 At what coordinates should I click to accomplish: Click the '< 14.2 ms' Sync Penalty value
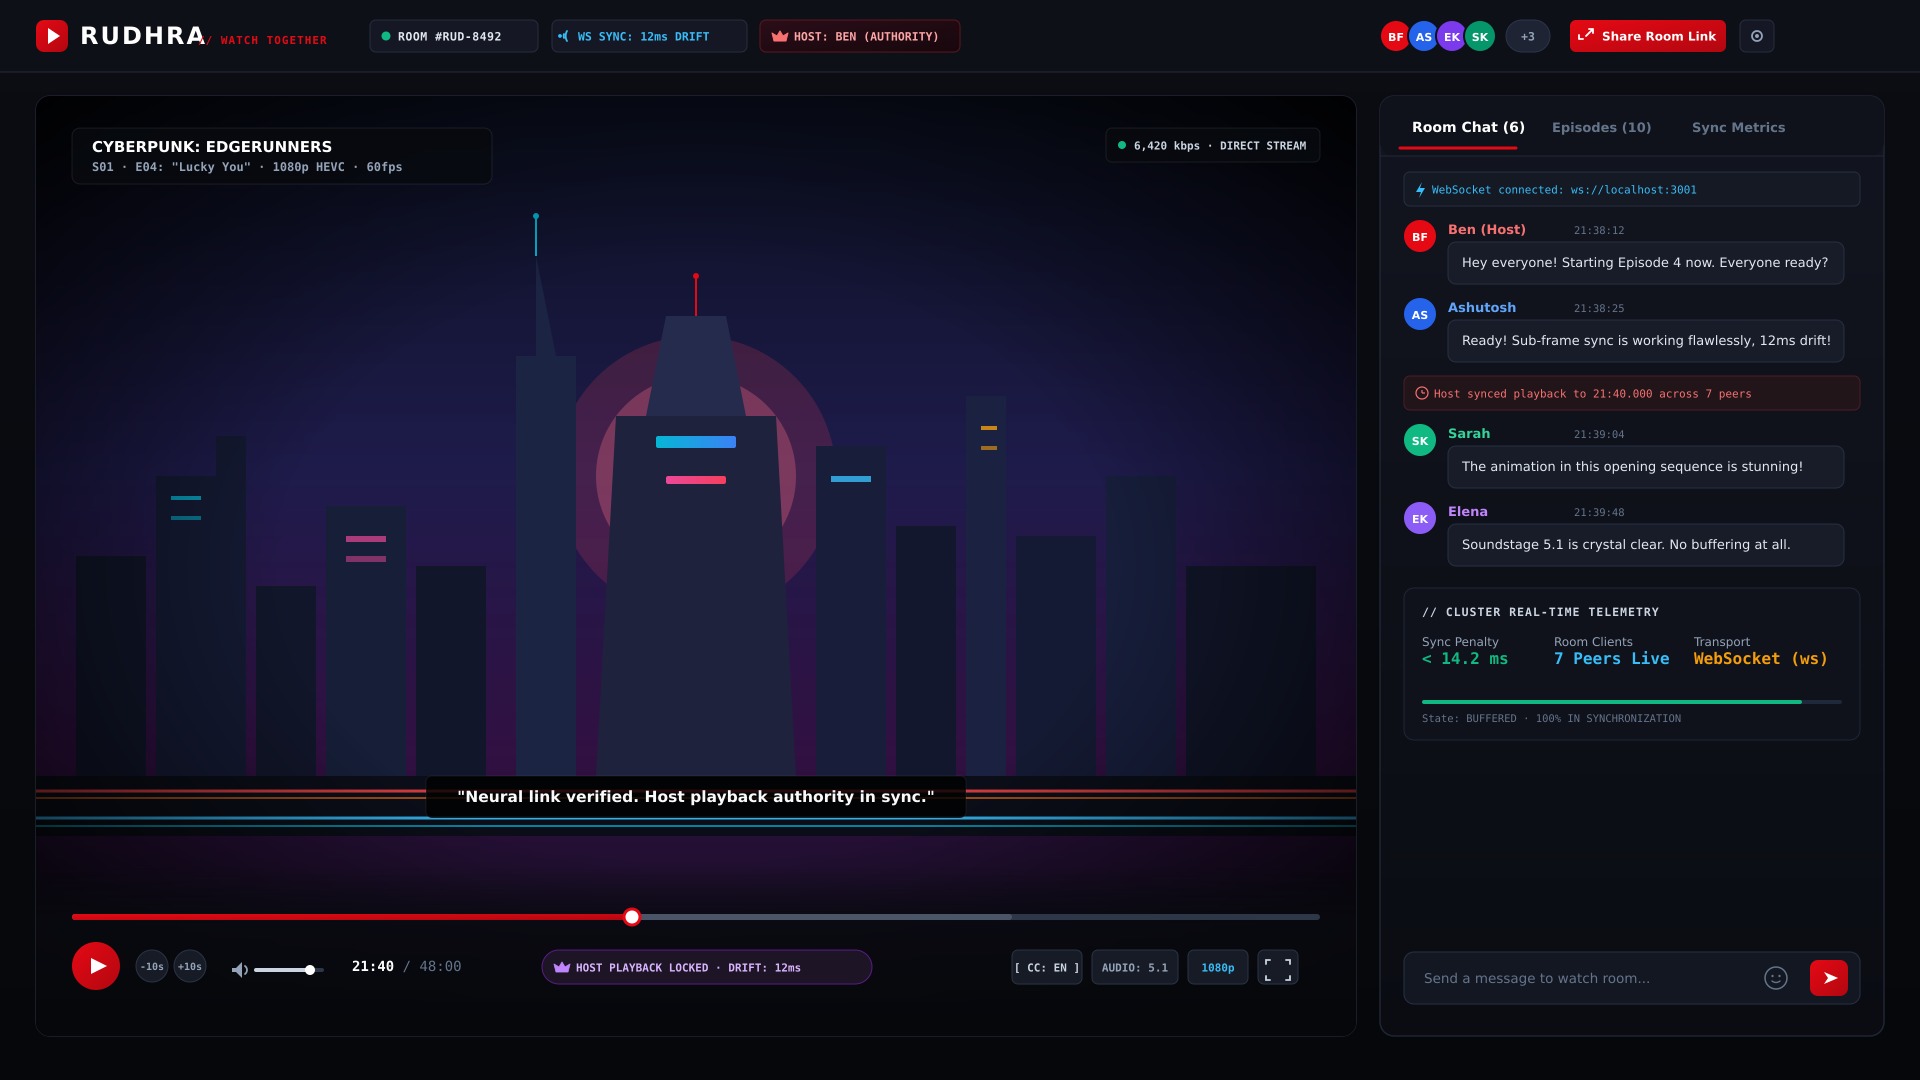[x=1464, y=659]
